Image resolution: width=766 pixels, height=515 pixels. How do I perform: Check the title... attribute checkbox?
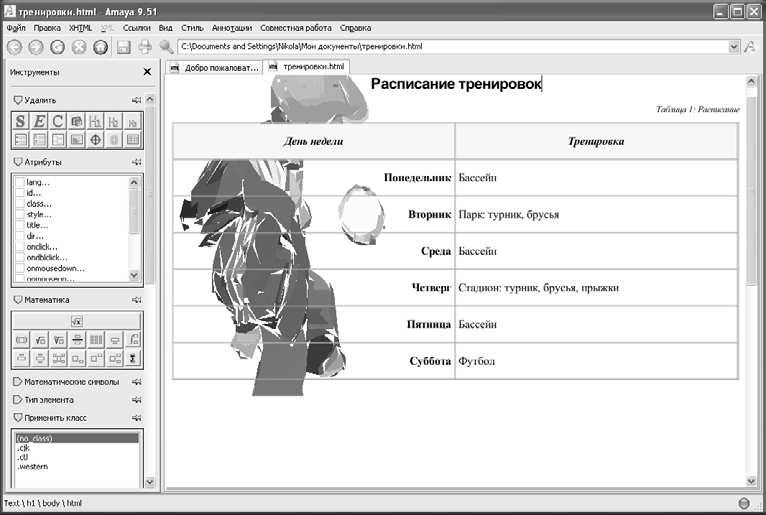(20, 225)
